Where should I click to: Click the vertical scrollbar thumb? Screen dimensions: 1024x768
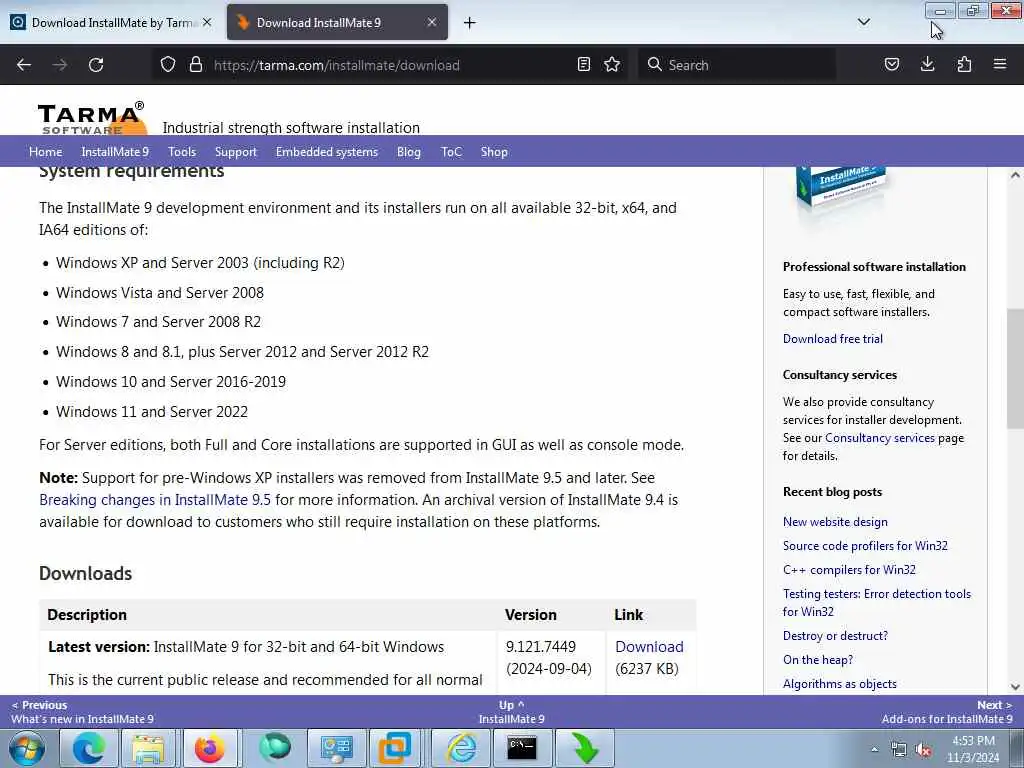pyautogui.click(x=1015, y=369)
